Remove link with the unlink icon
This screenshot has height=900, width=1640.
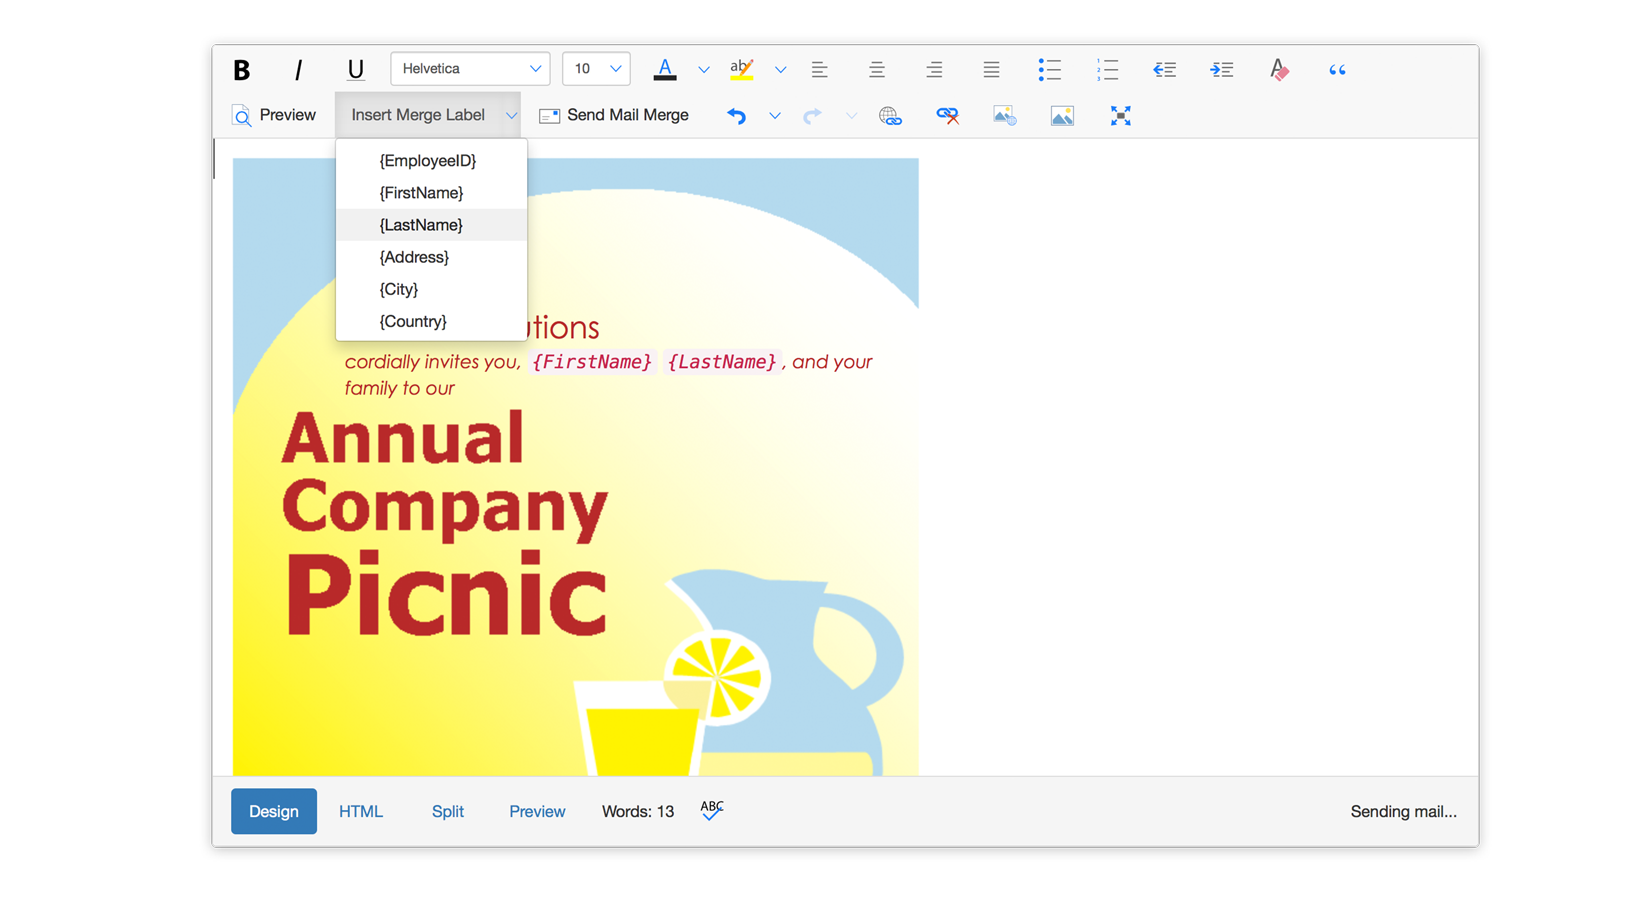point(947,116)
